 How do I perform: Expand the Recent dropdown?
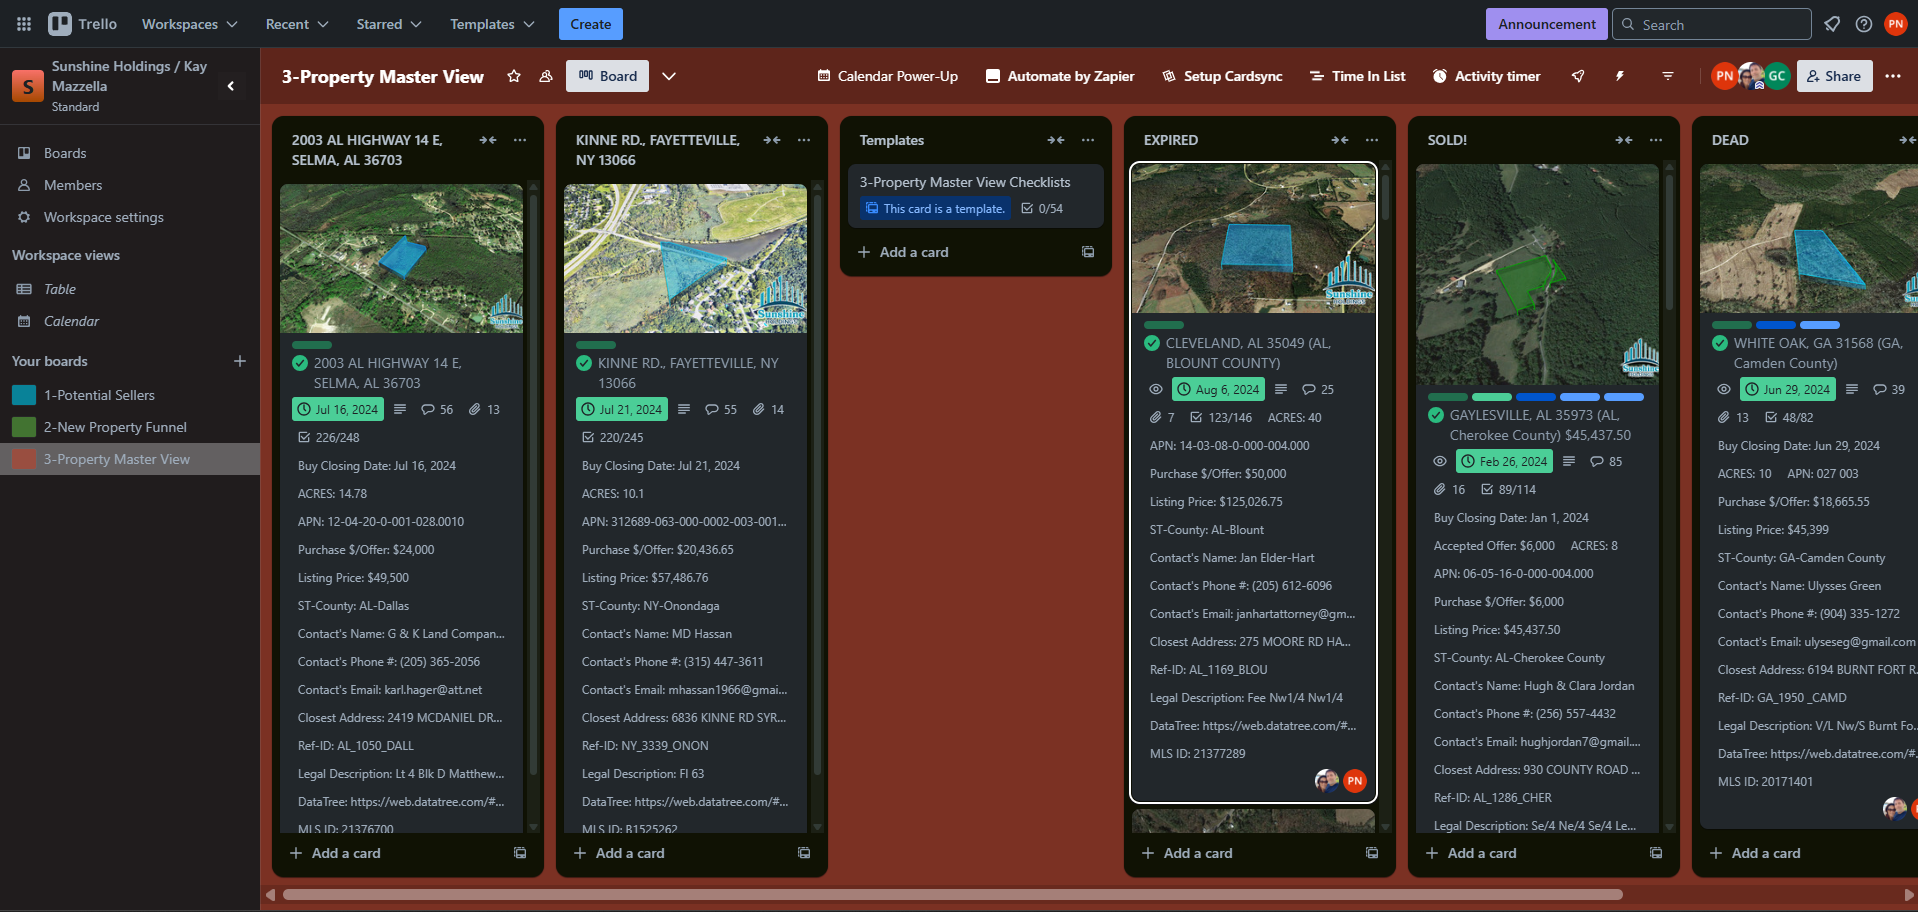point(297,24)
